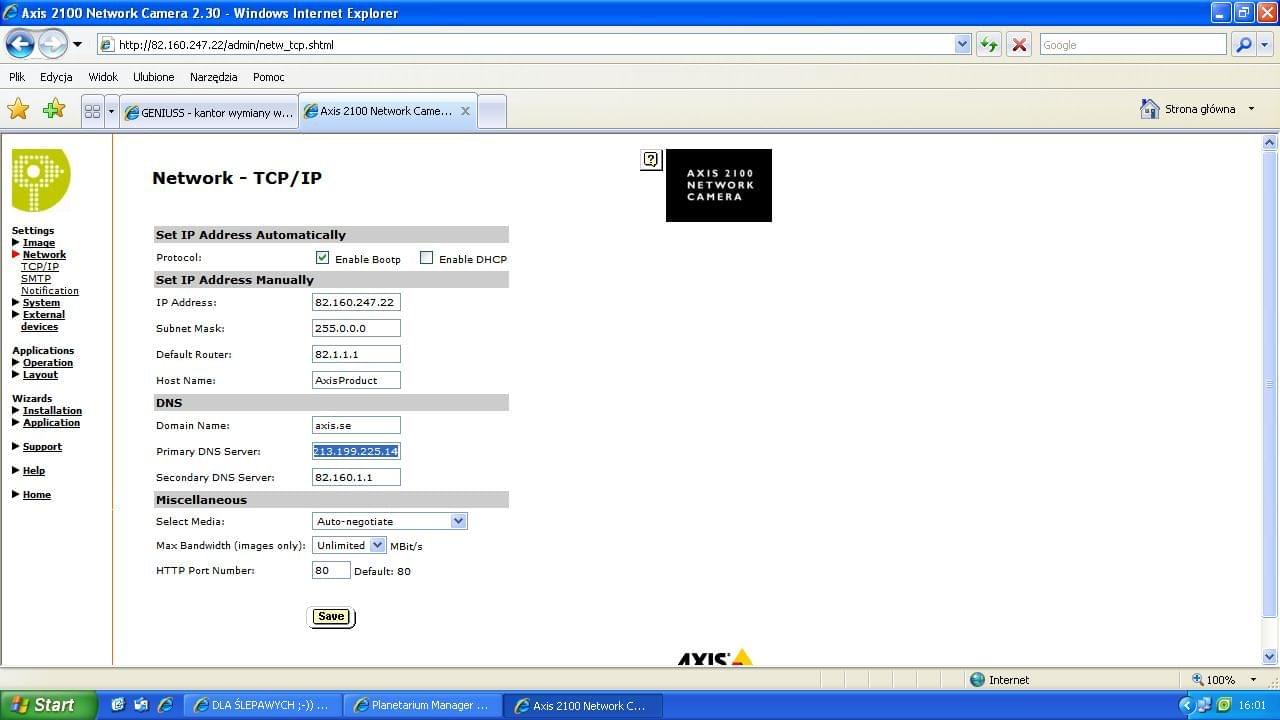Open the External devices link
The height and width of the screenshot is (720, 1280).
coord(42,321)
